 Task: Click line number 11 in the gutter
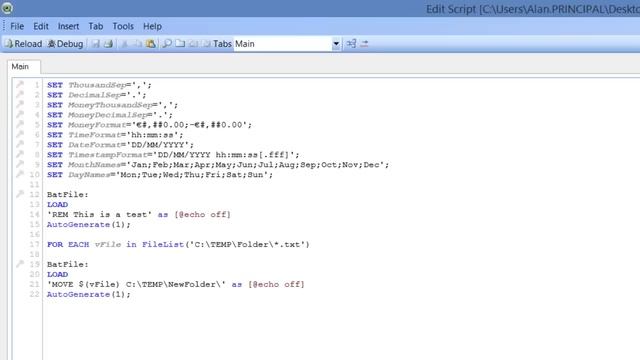coord(35,184)
